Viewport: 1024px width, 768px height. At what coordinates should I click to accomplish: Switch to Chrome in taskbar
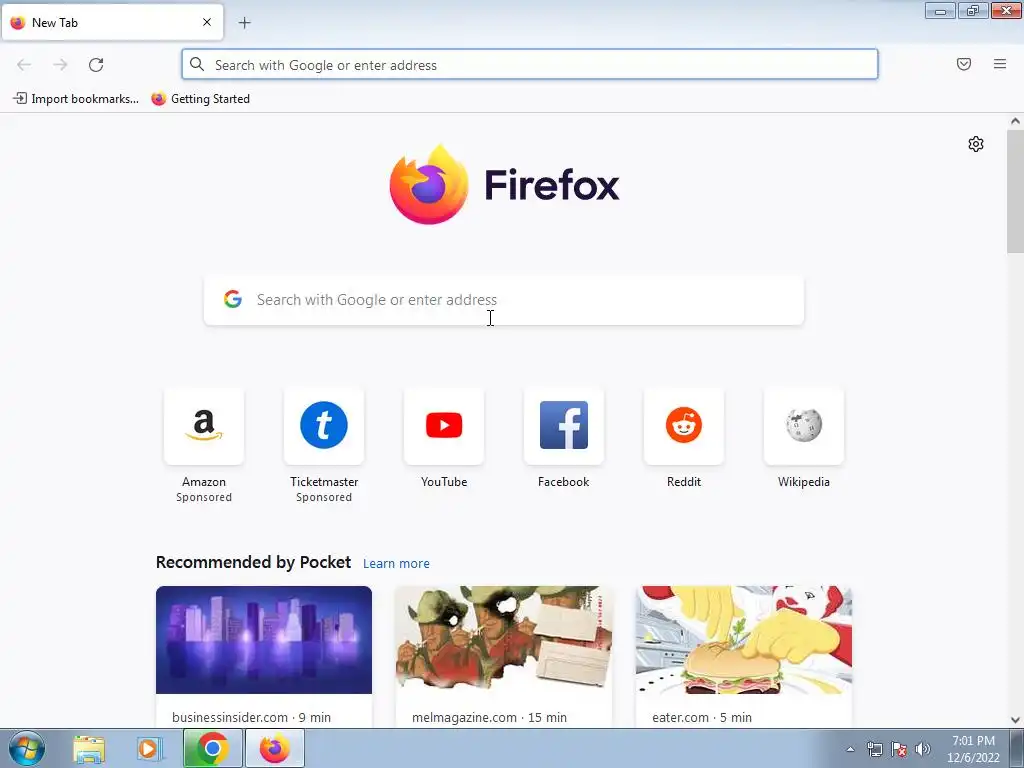click(212, 748)
